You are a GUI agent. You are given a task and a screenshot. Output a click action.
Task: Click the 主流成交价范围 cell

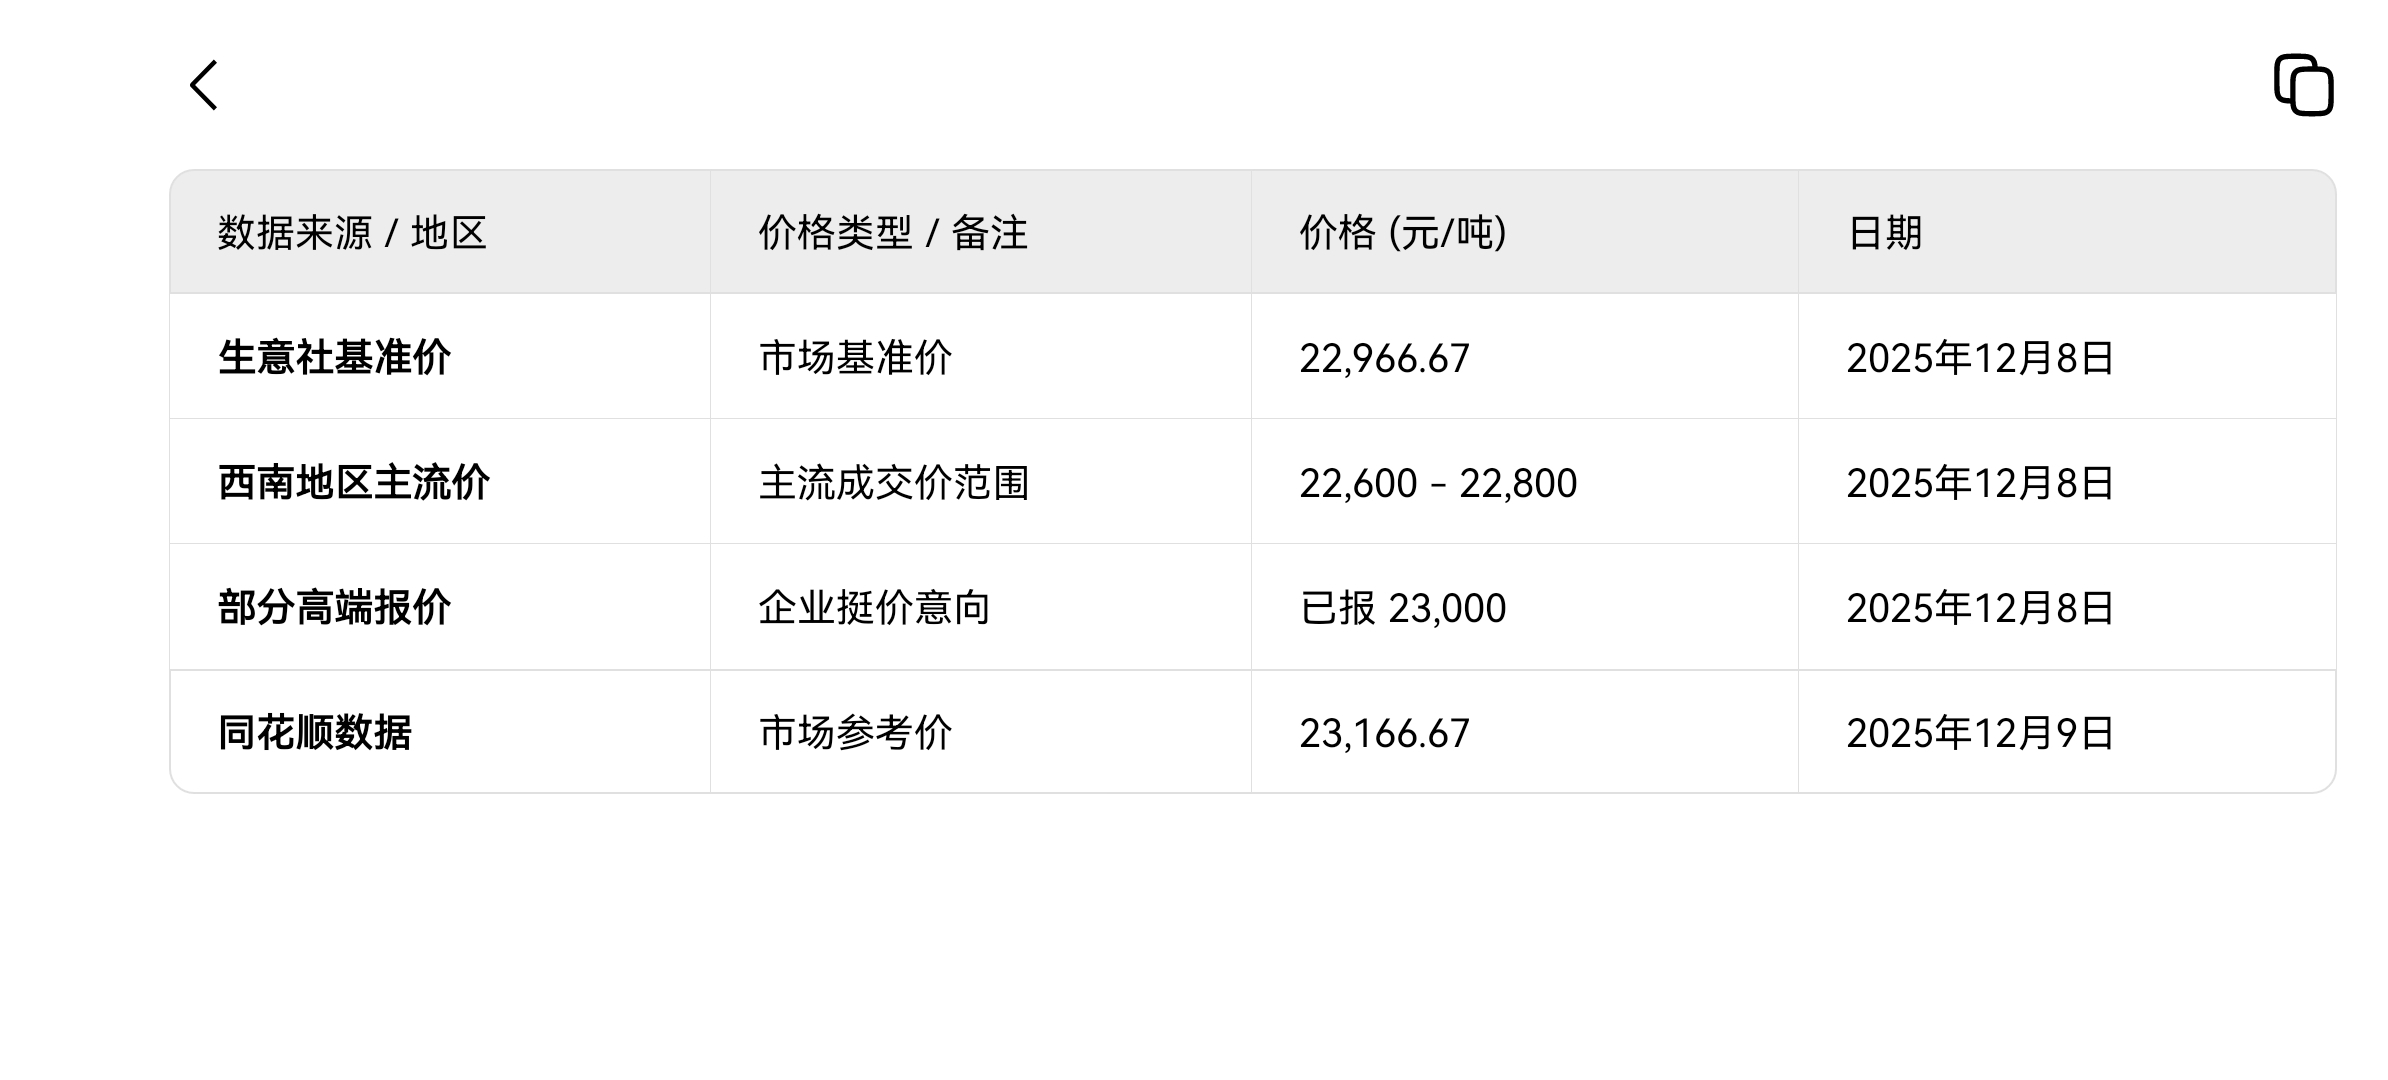pyautogui.click(x=894, y=483)
